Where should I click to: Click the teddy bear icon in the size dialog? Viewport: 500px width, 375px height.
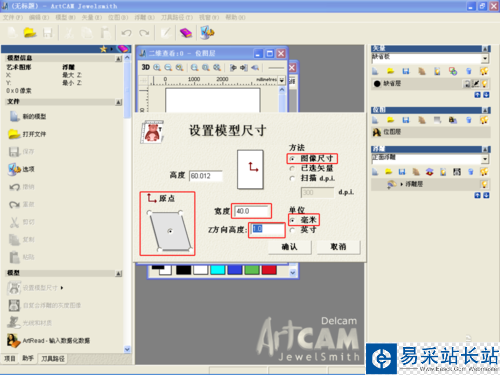(152, 132)
